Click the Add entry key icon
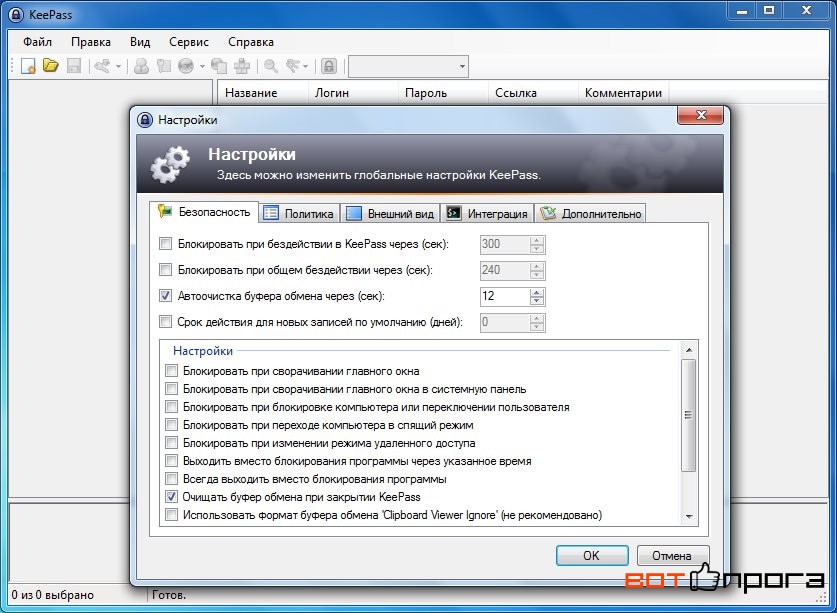The width and height of the screenshot is (837, 613). point(102,66)
